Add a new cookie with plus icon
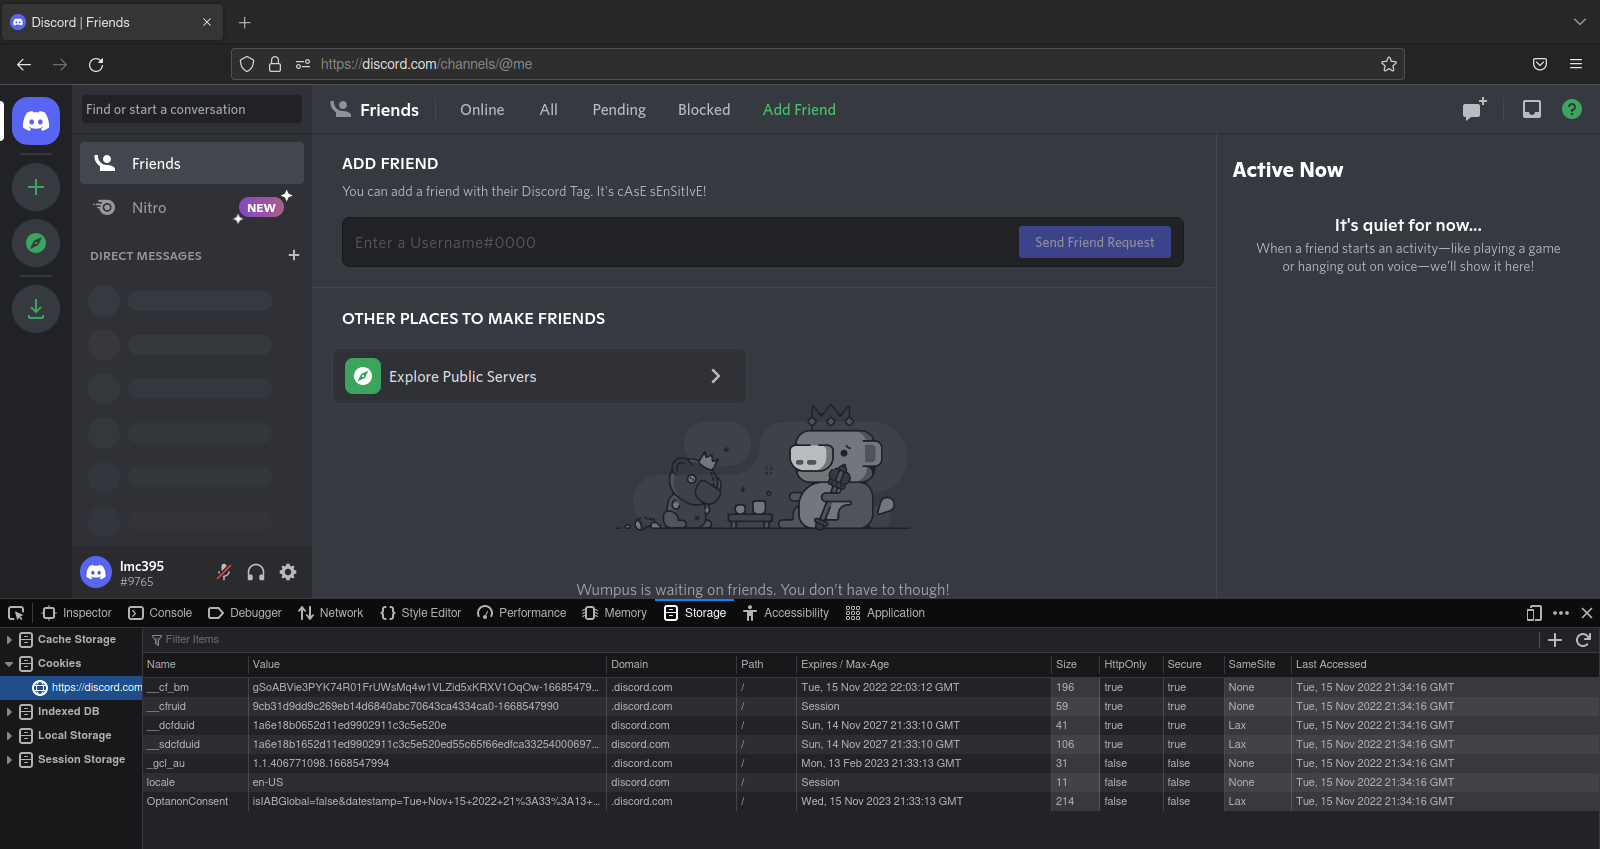1600x849 pixels. pyautogui.click(x=1555, y=640)
